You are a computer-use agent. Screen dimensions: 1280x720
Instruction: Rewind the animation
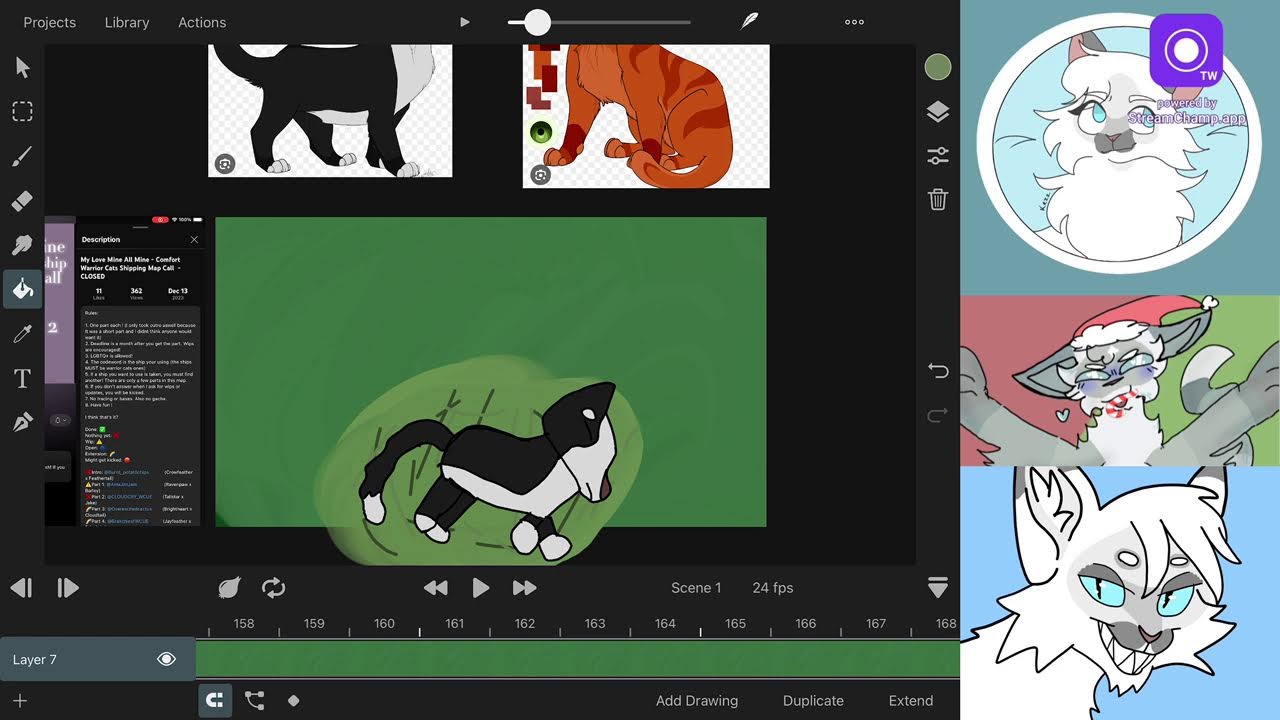(435, 588)
